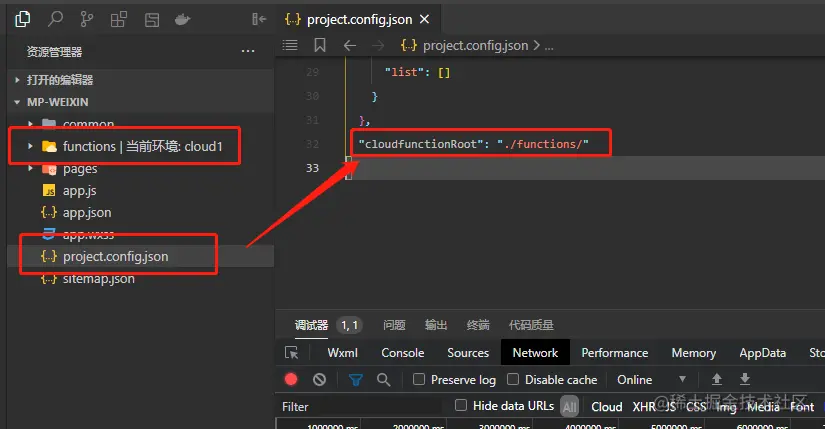The width and height of the screenshot is (825, 429).
Task: Open the AppData devtools tab
Action: 762,353
